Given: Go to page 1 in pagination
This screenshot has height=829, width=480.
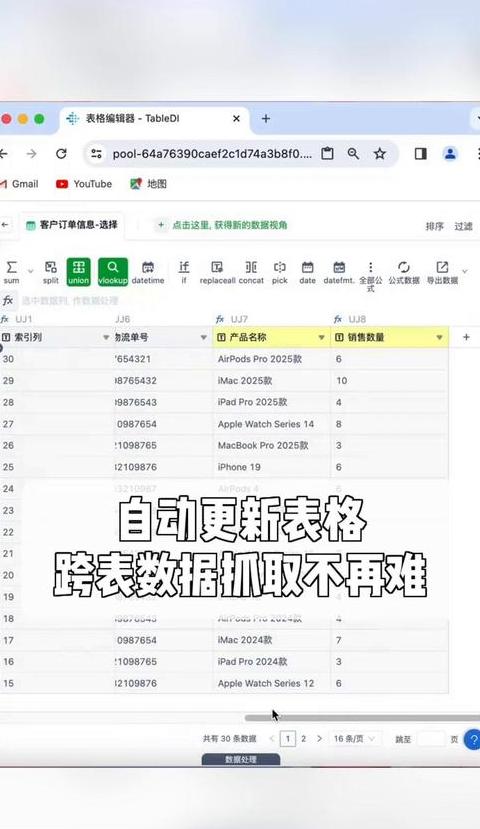Looking at the screenshot, I should click(288, 739).
